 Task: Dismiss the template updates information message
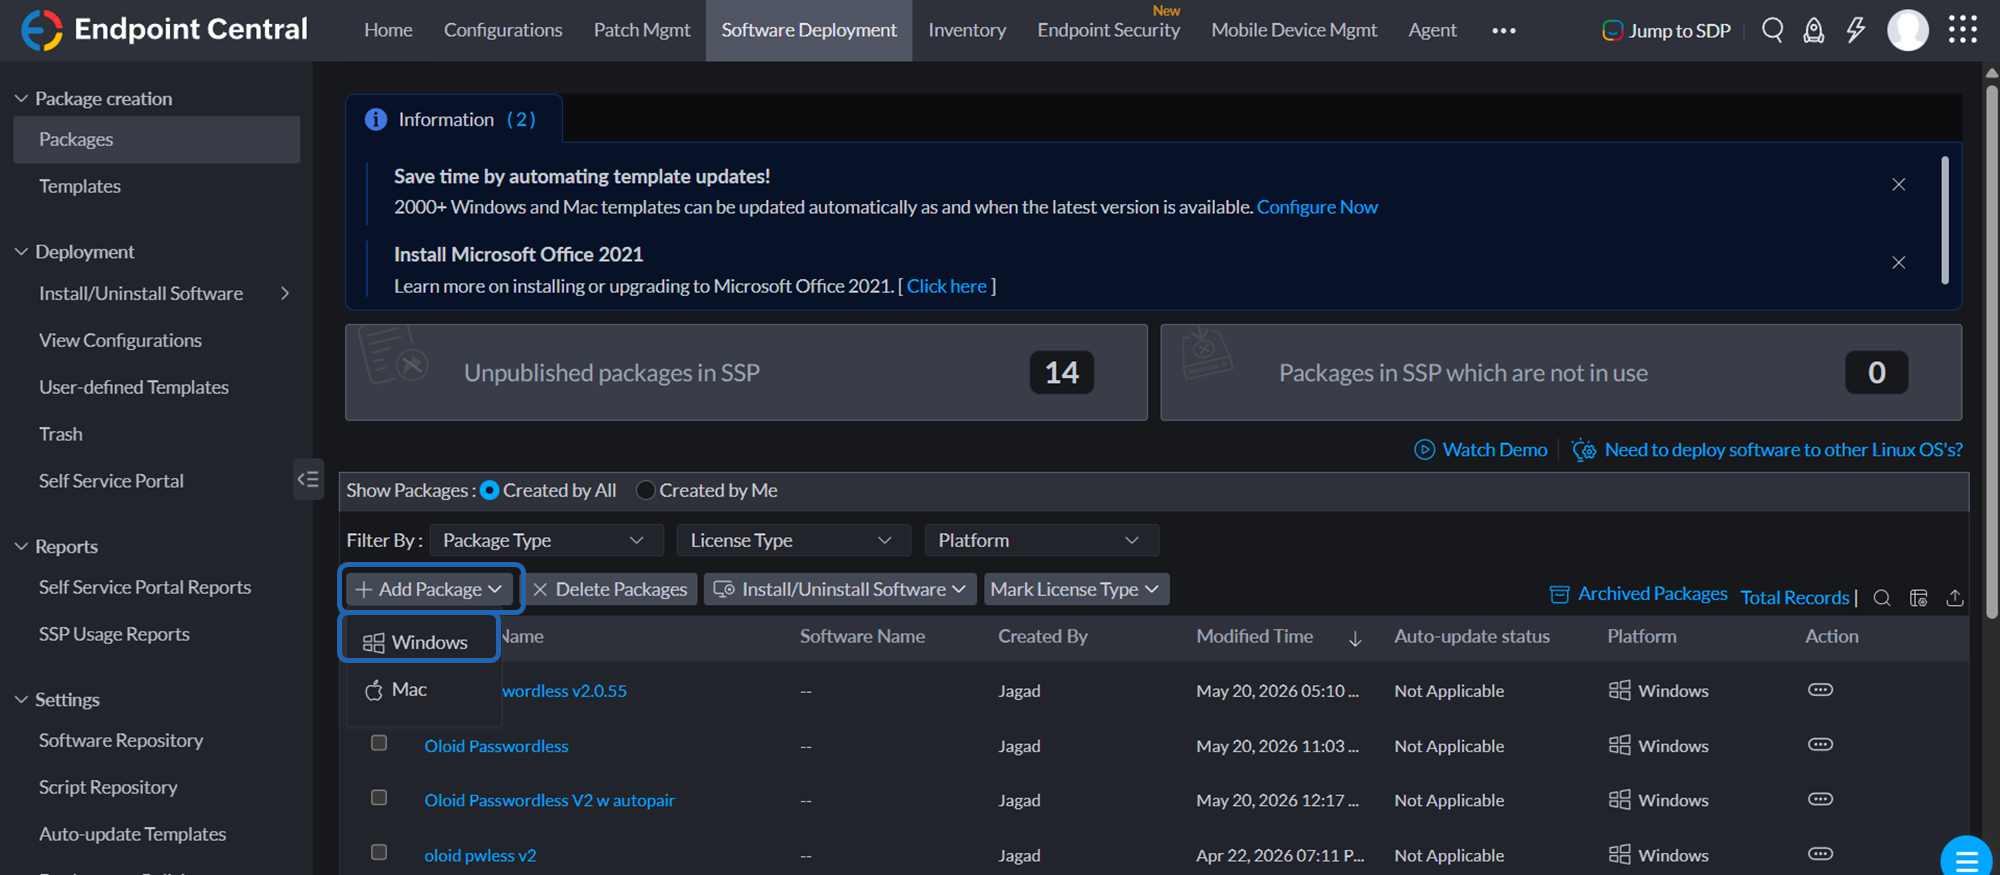(1898, 185)
